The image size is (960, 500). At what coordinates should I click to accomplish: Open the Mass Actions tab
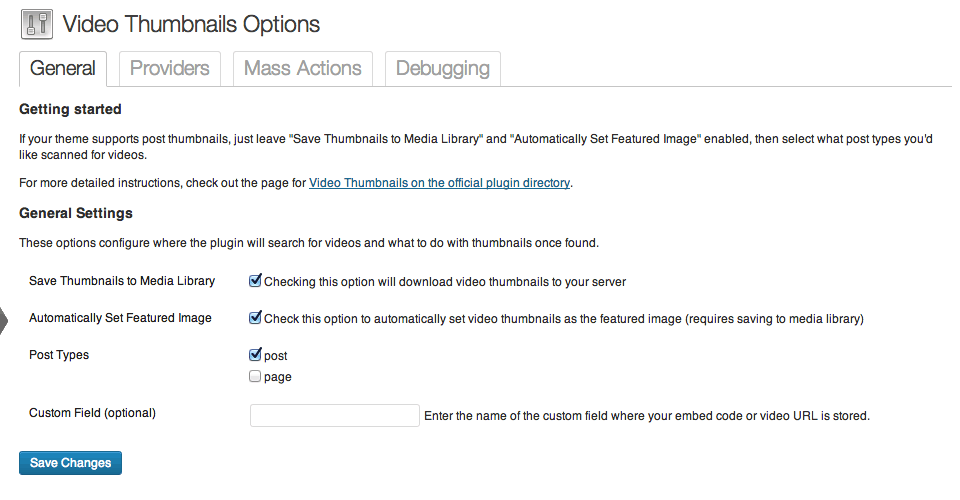302,69
